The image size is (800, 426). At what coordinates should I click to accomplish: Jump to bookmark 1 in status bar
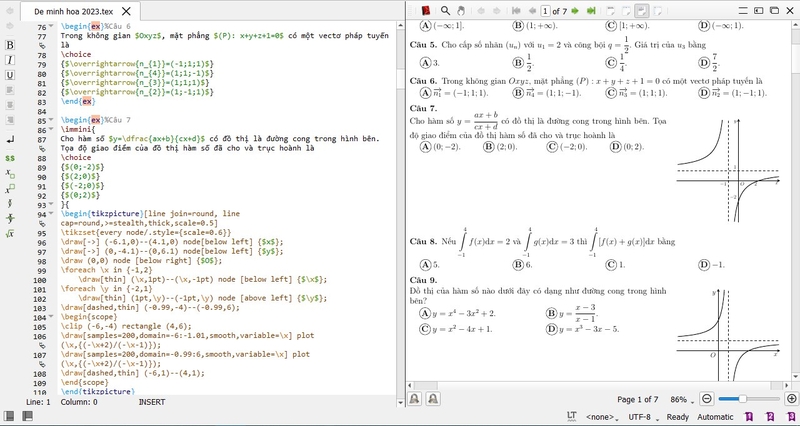748,417
